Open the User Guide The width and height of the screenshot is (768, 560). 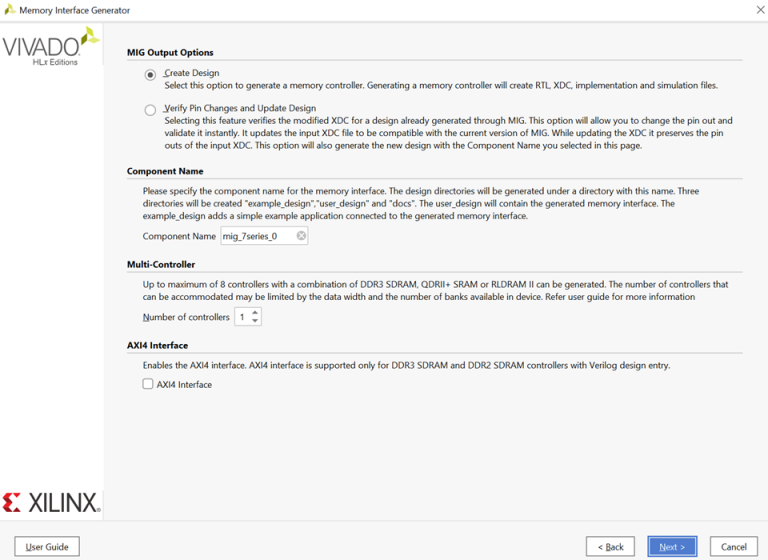47,547
